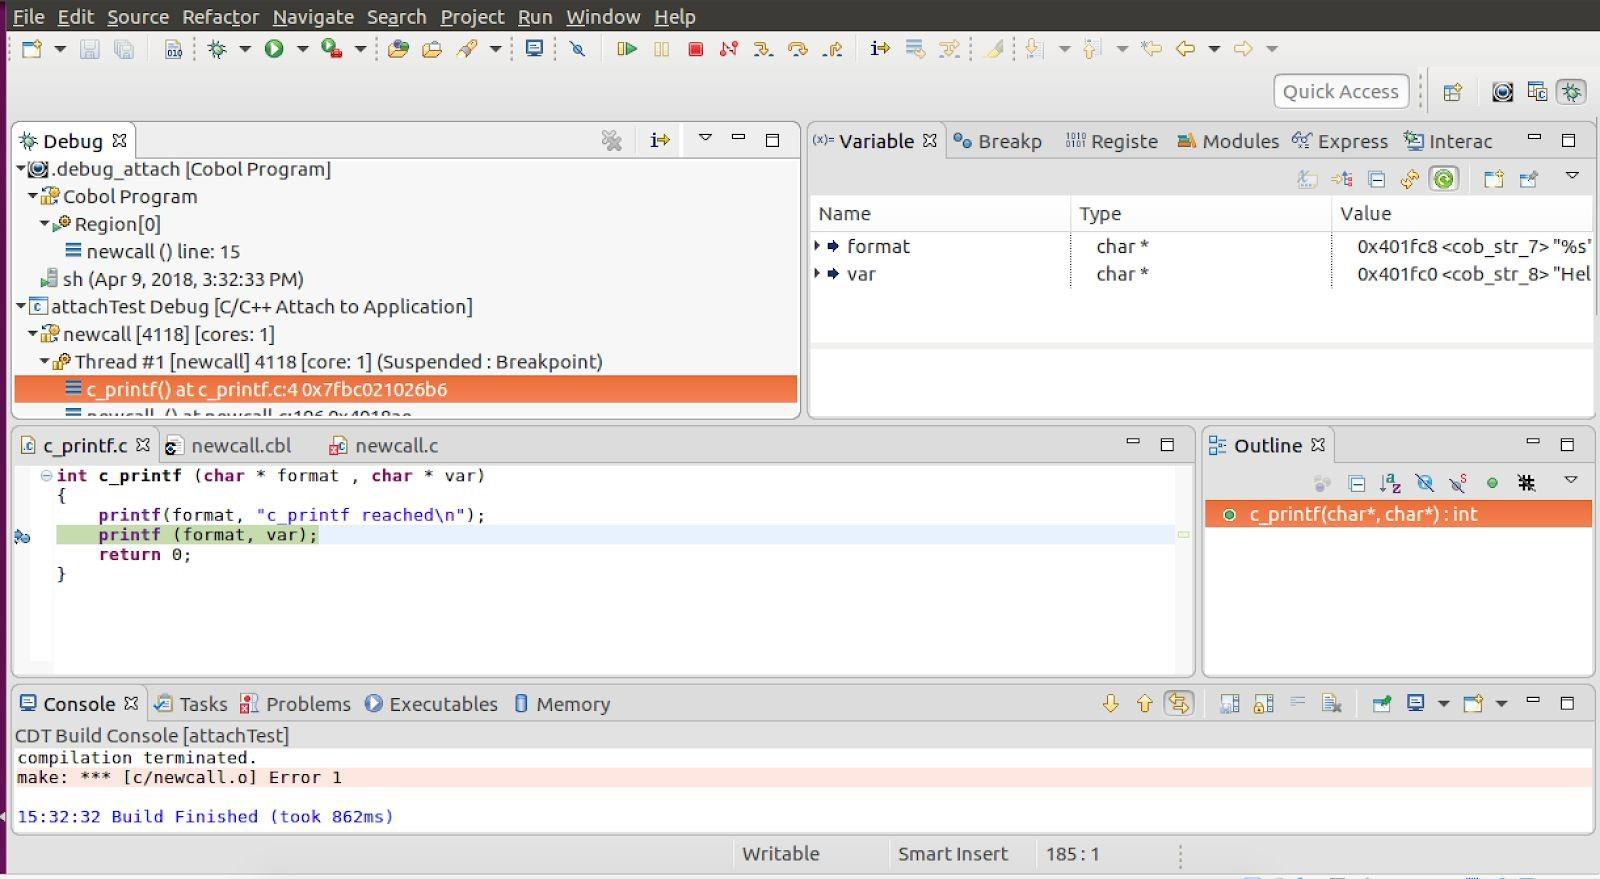
Task: Toggle instruction stepping mode in main toolbar
Action: [880, 49]
